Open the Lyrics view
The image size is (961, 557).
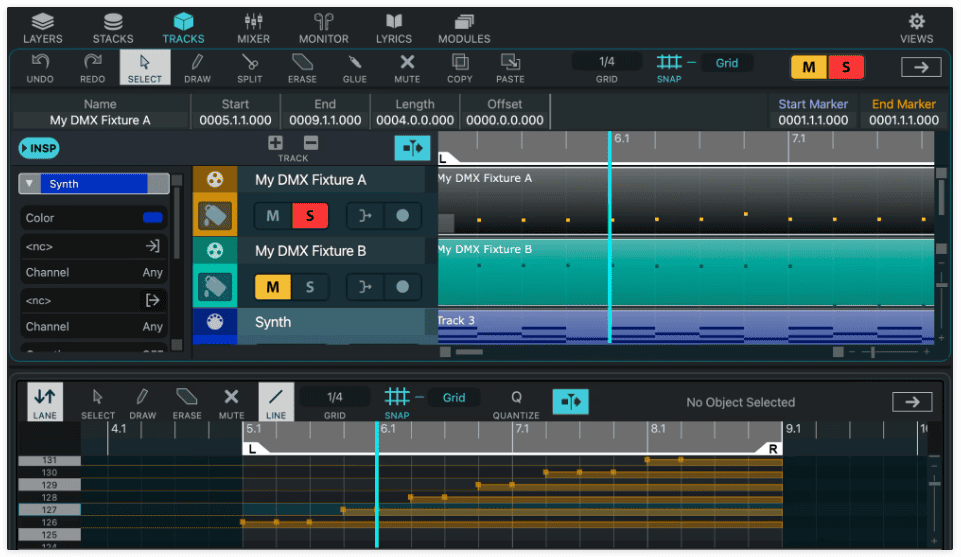tap(393, 29)
